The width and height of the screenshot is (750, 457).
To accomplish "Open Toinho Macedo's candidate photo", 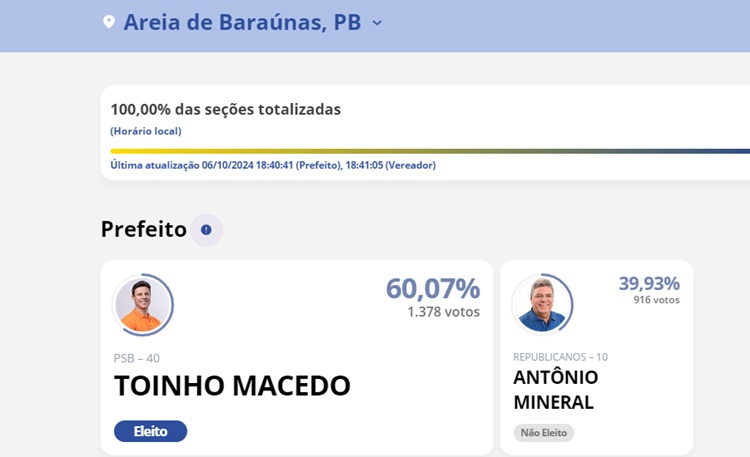I will coord(142,304).
